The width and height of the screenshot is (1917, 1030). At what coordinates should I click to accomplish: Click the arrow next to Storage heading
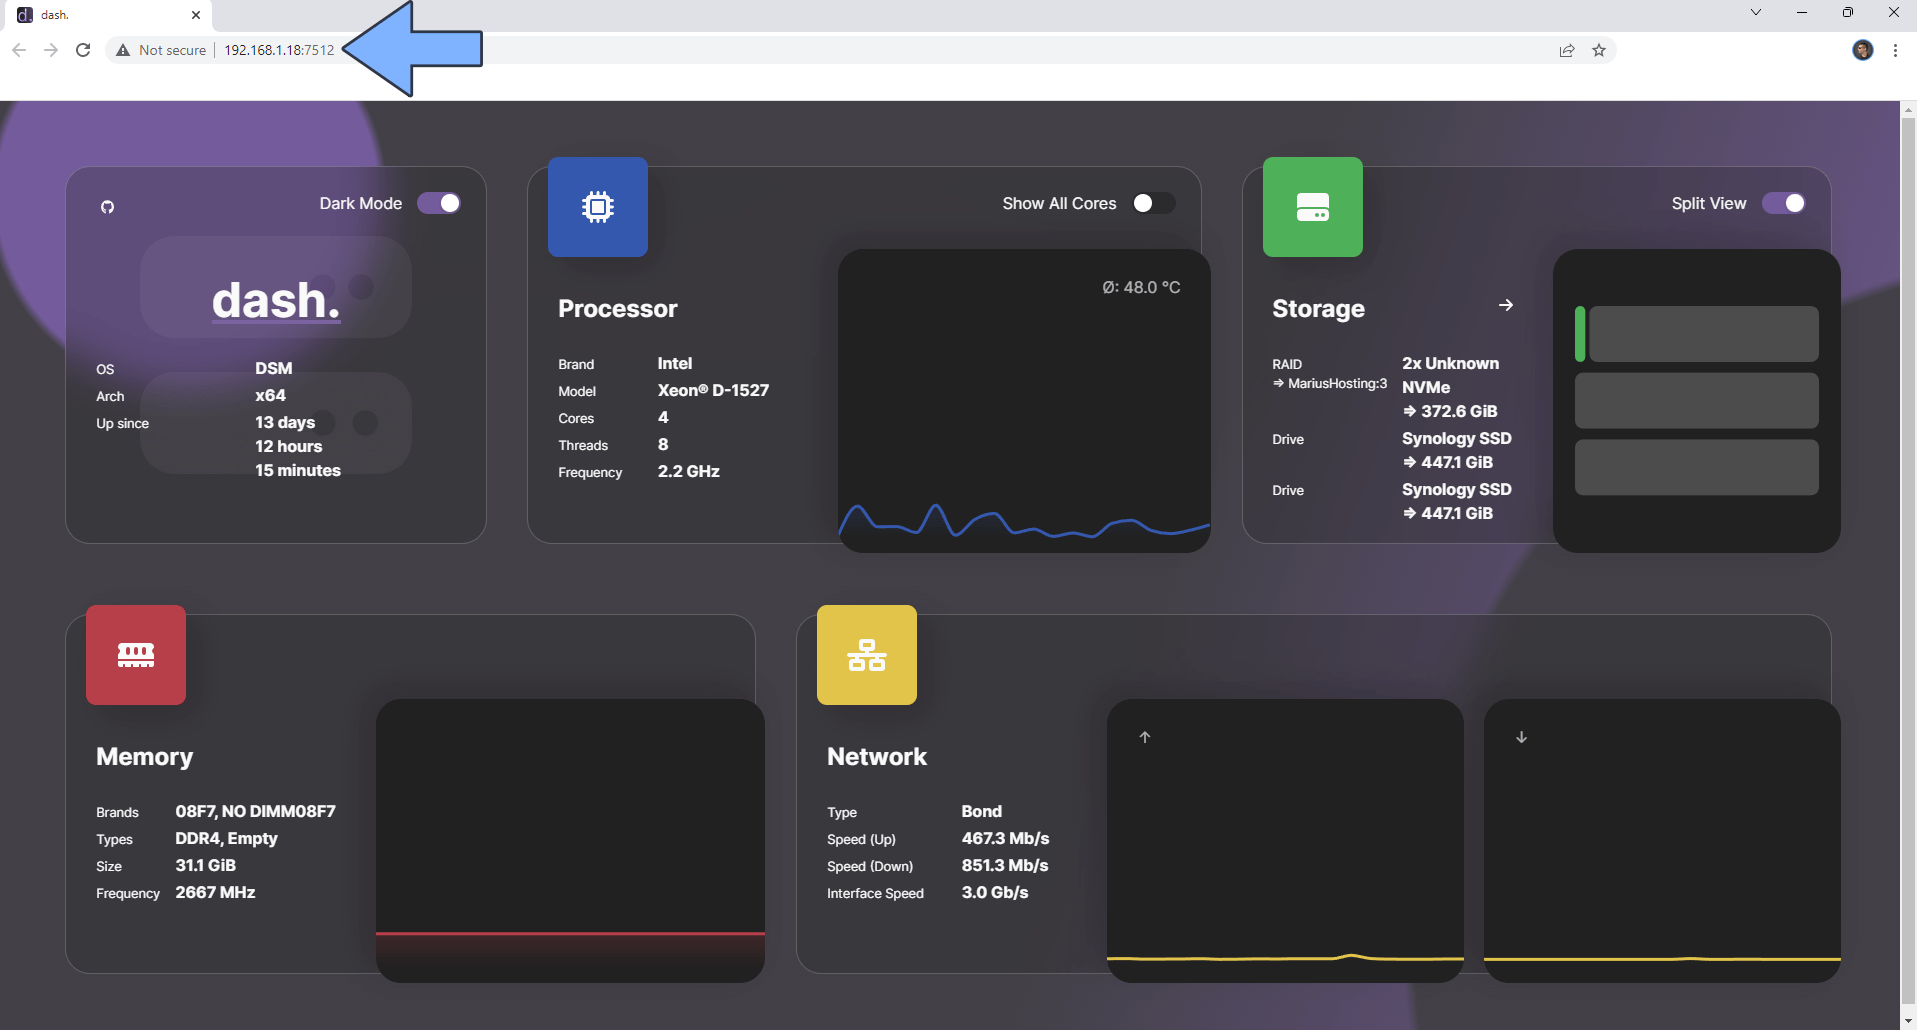point(1506,305)
